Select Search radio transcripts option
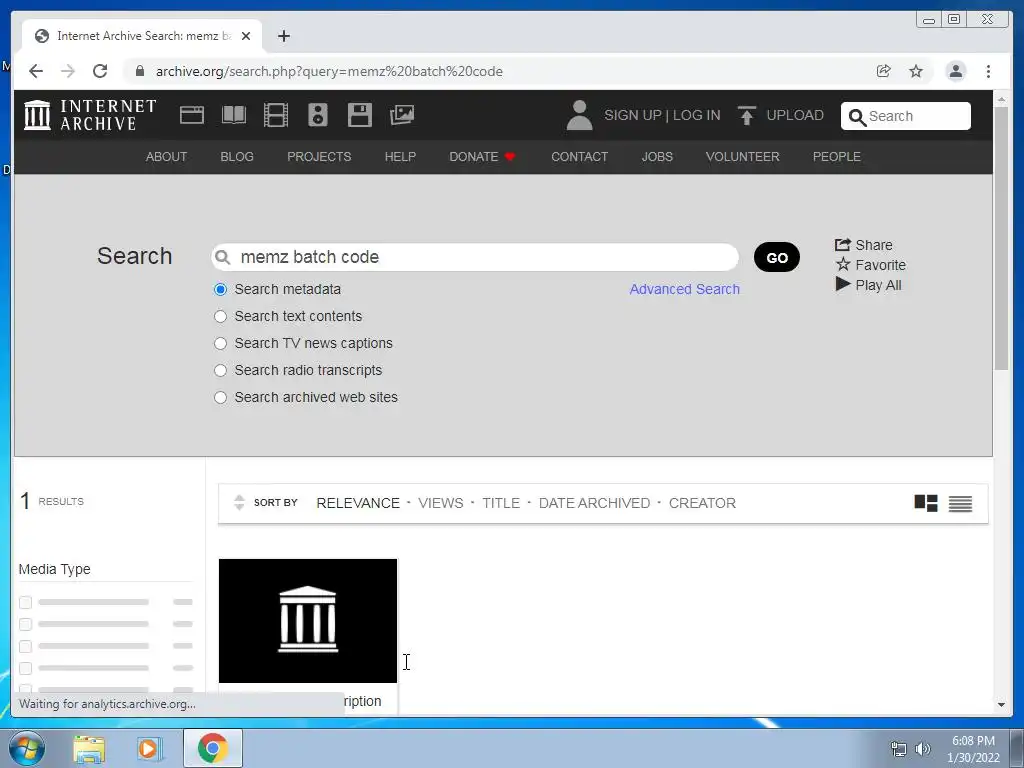The height and width of the screenshot is (768, 1024). coord(221,370)
